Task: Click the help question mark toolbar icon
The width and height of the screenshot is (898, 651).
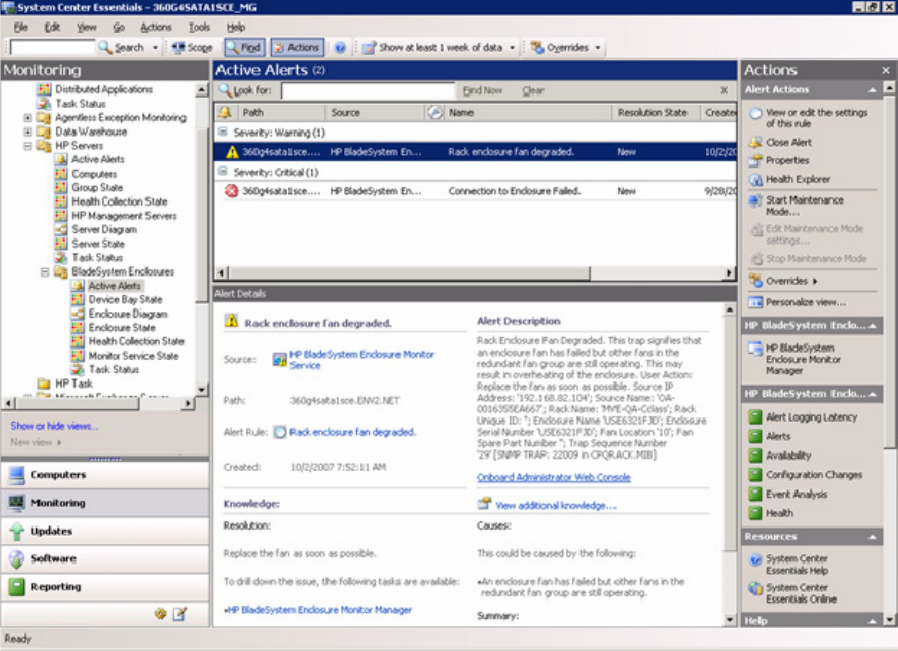Action: (x=340, y=47)
